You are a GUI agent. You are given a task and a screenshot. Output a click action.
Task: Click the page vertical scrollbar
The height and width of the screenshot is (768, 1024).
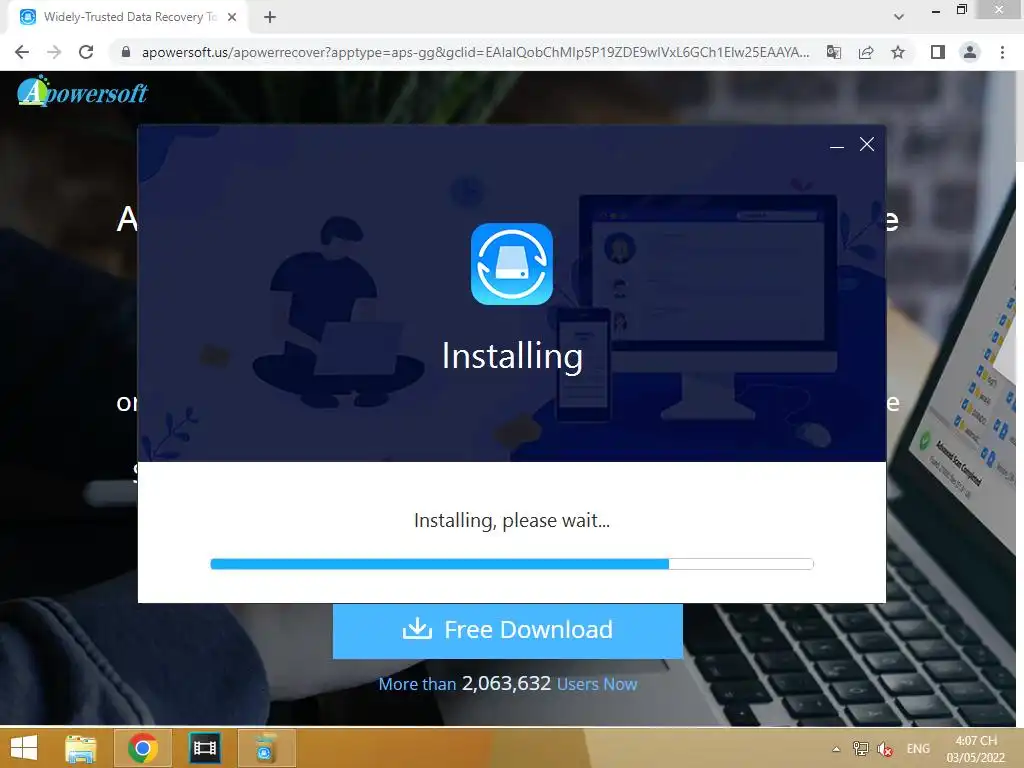(x=1019, y=398)
